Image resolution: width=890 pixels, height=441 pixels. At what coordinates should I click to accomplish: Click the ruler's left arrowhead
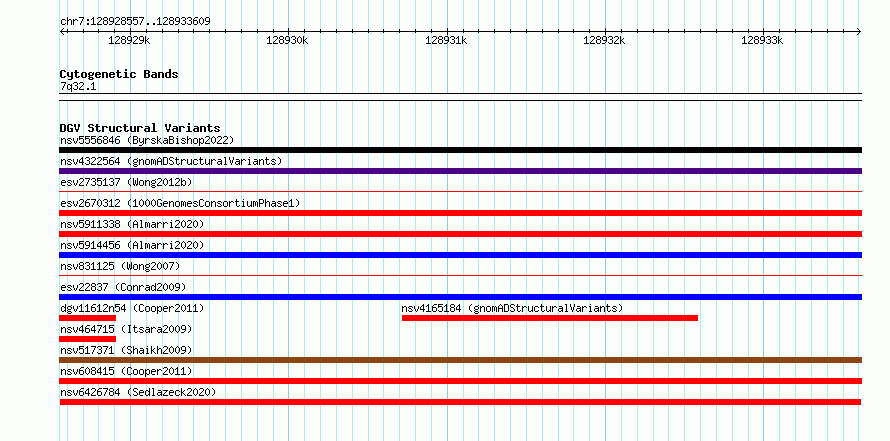click(x=62, y=32)
